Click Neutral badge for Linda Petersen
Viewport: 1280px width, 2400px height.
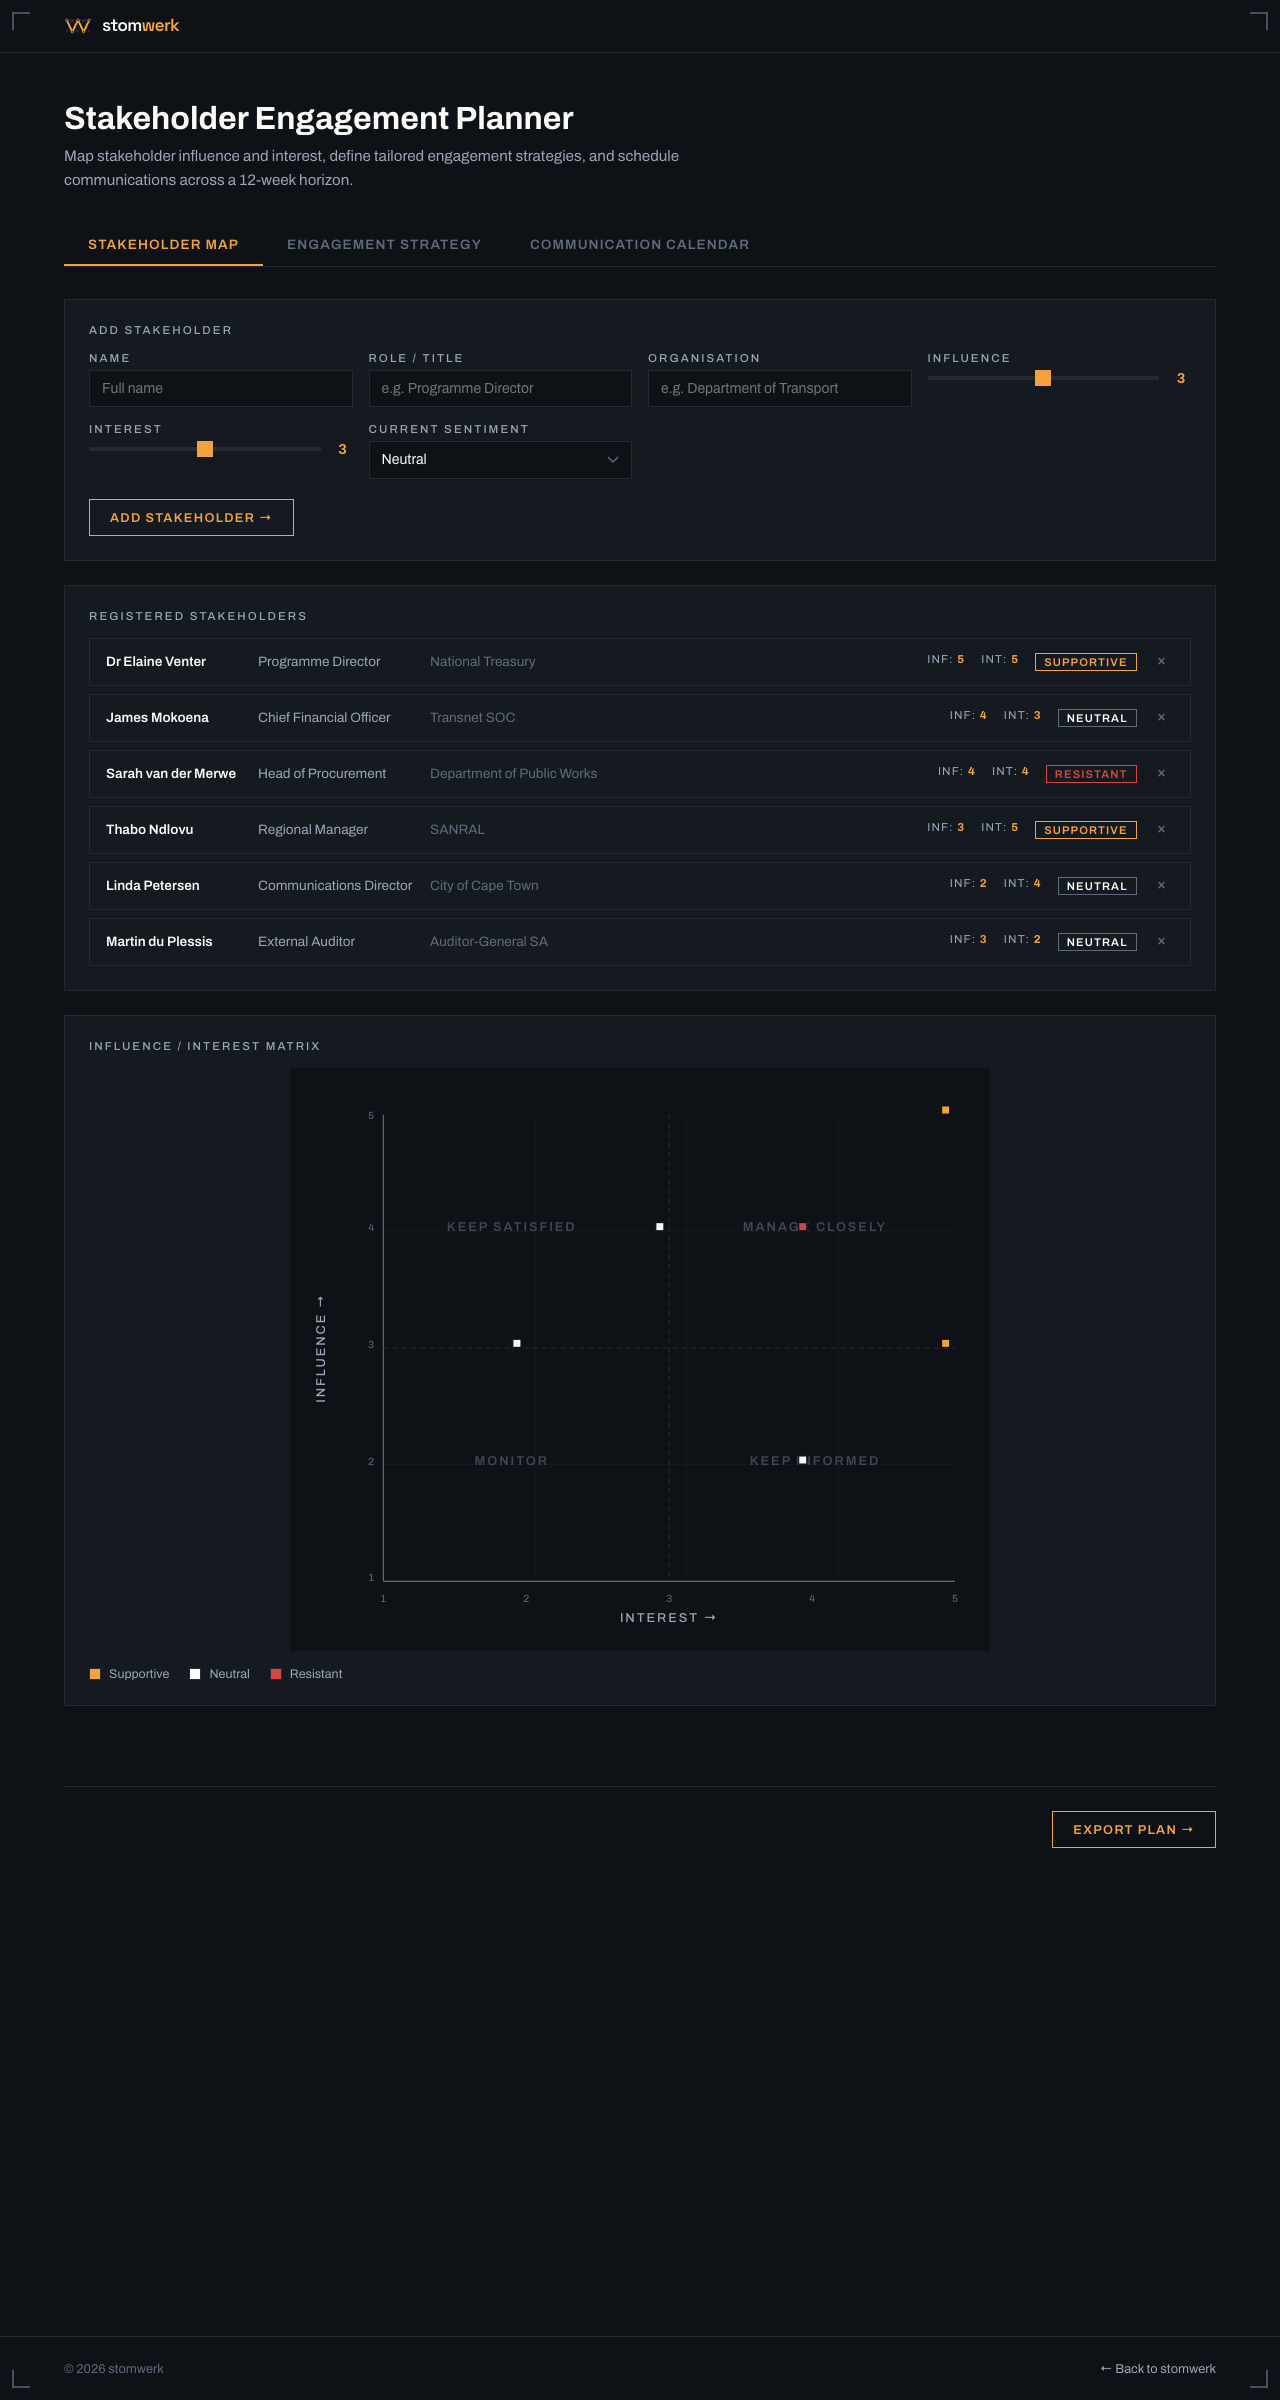1097,886
